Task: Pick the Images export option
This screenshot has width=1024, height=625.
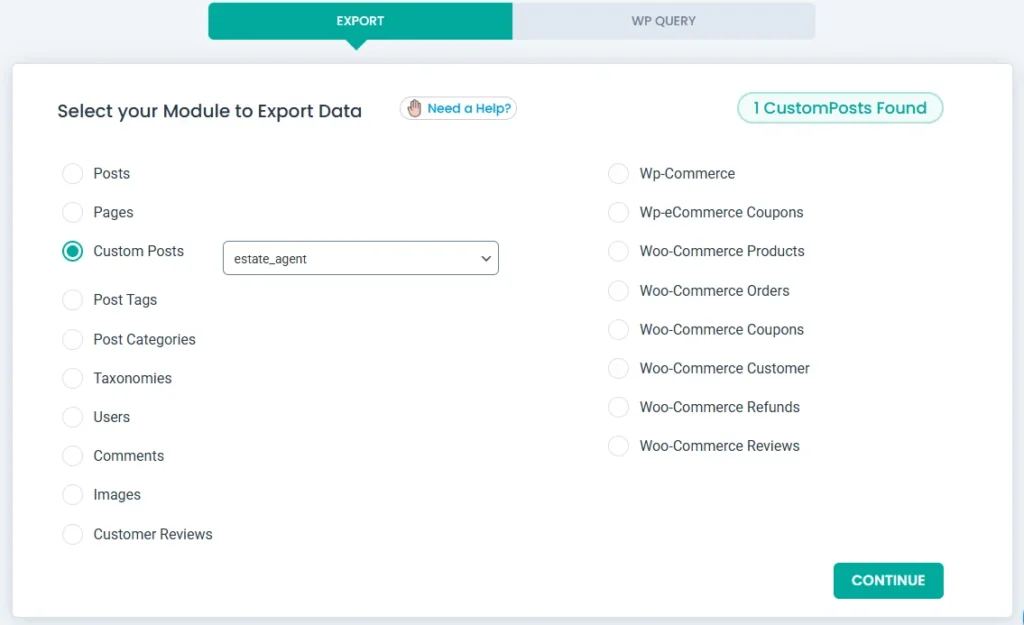Action: click(73, 495)
